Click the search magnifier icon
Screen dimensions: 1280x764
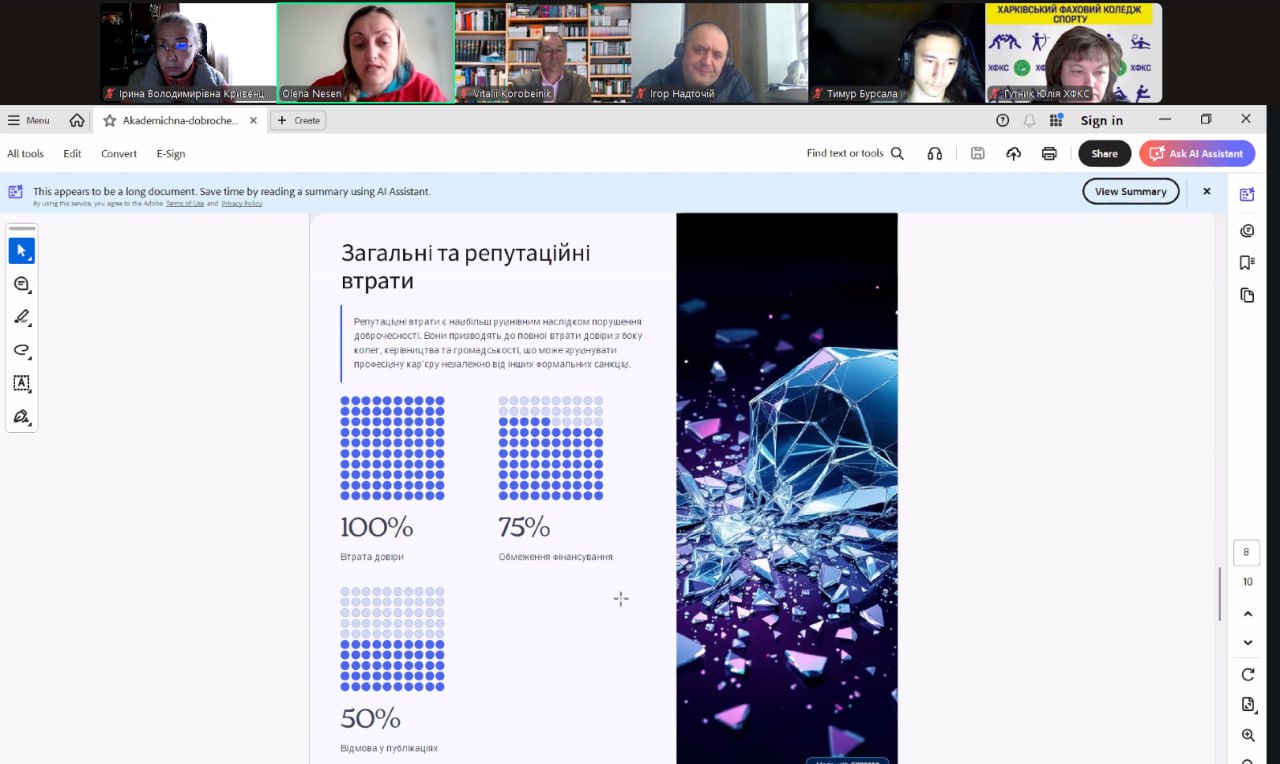(897, 154)
